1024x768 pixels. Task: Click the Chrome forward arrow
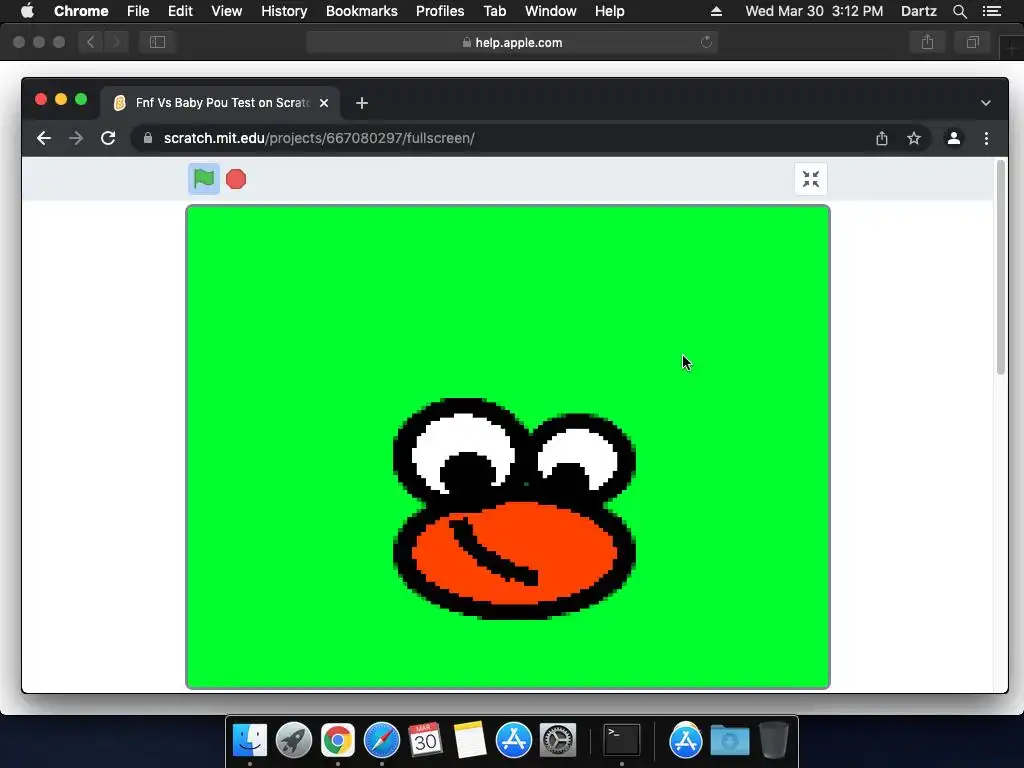tap(76, 138)
